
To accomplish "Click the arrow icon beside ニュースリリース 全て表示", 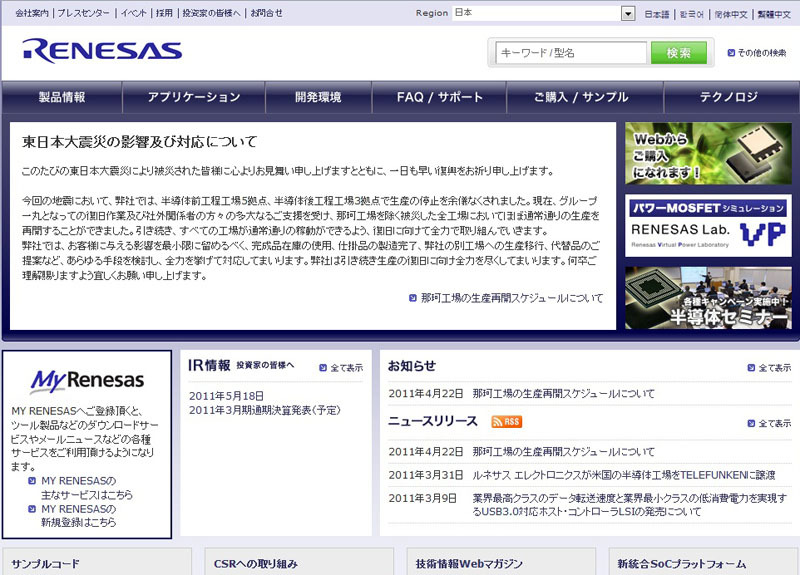I will (x=751, y=423).
